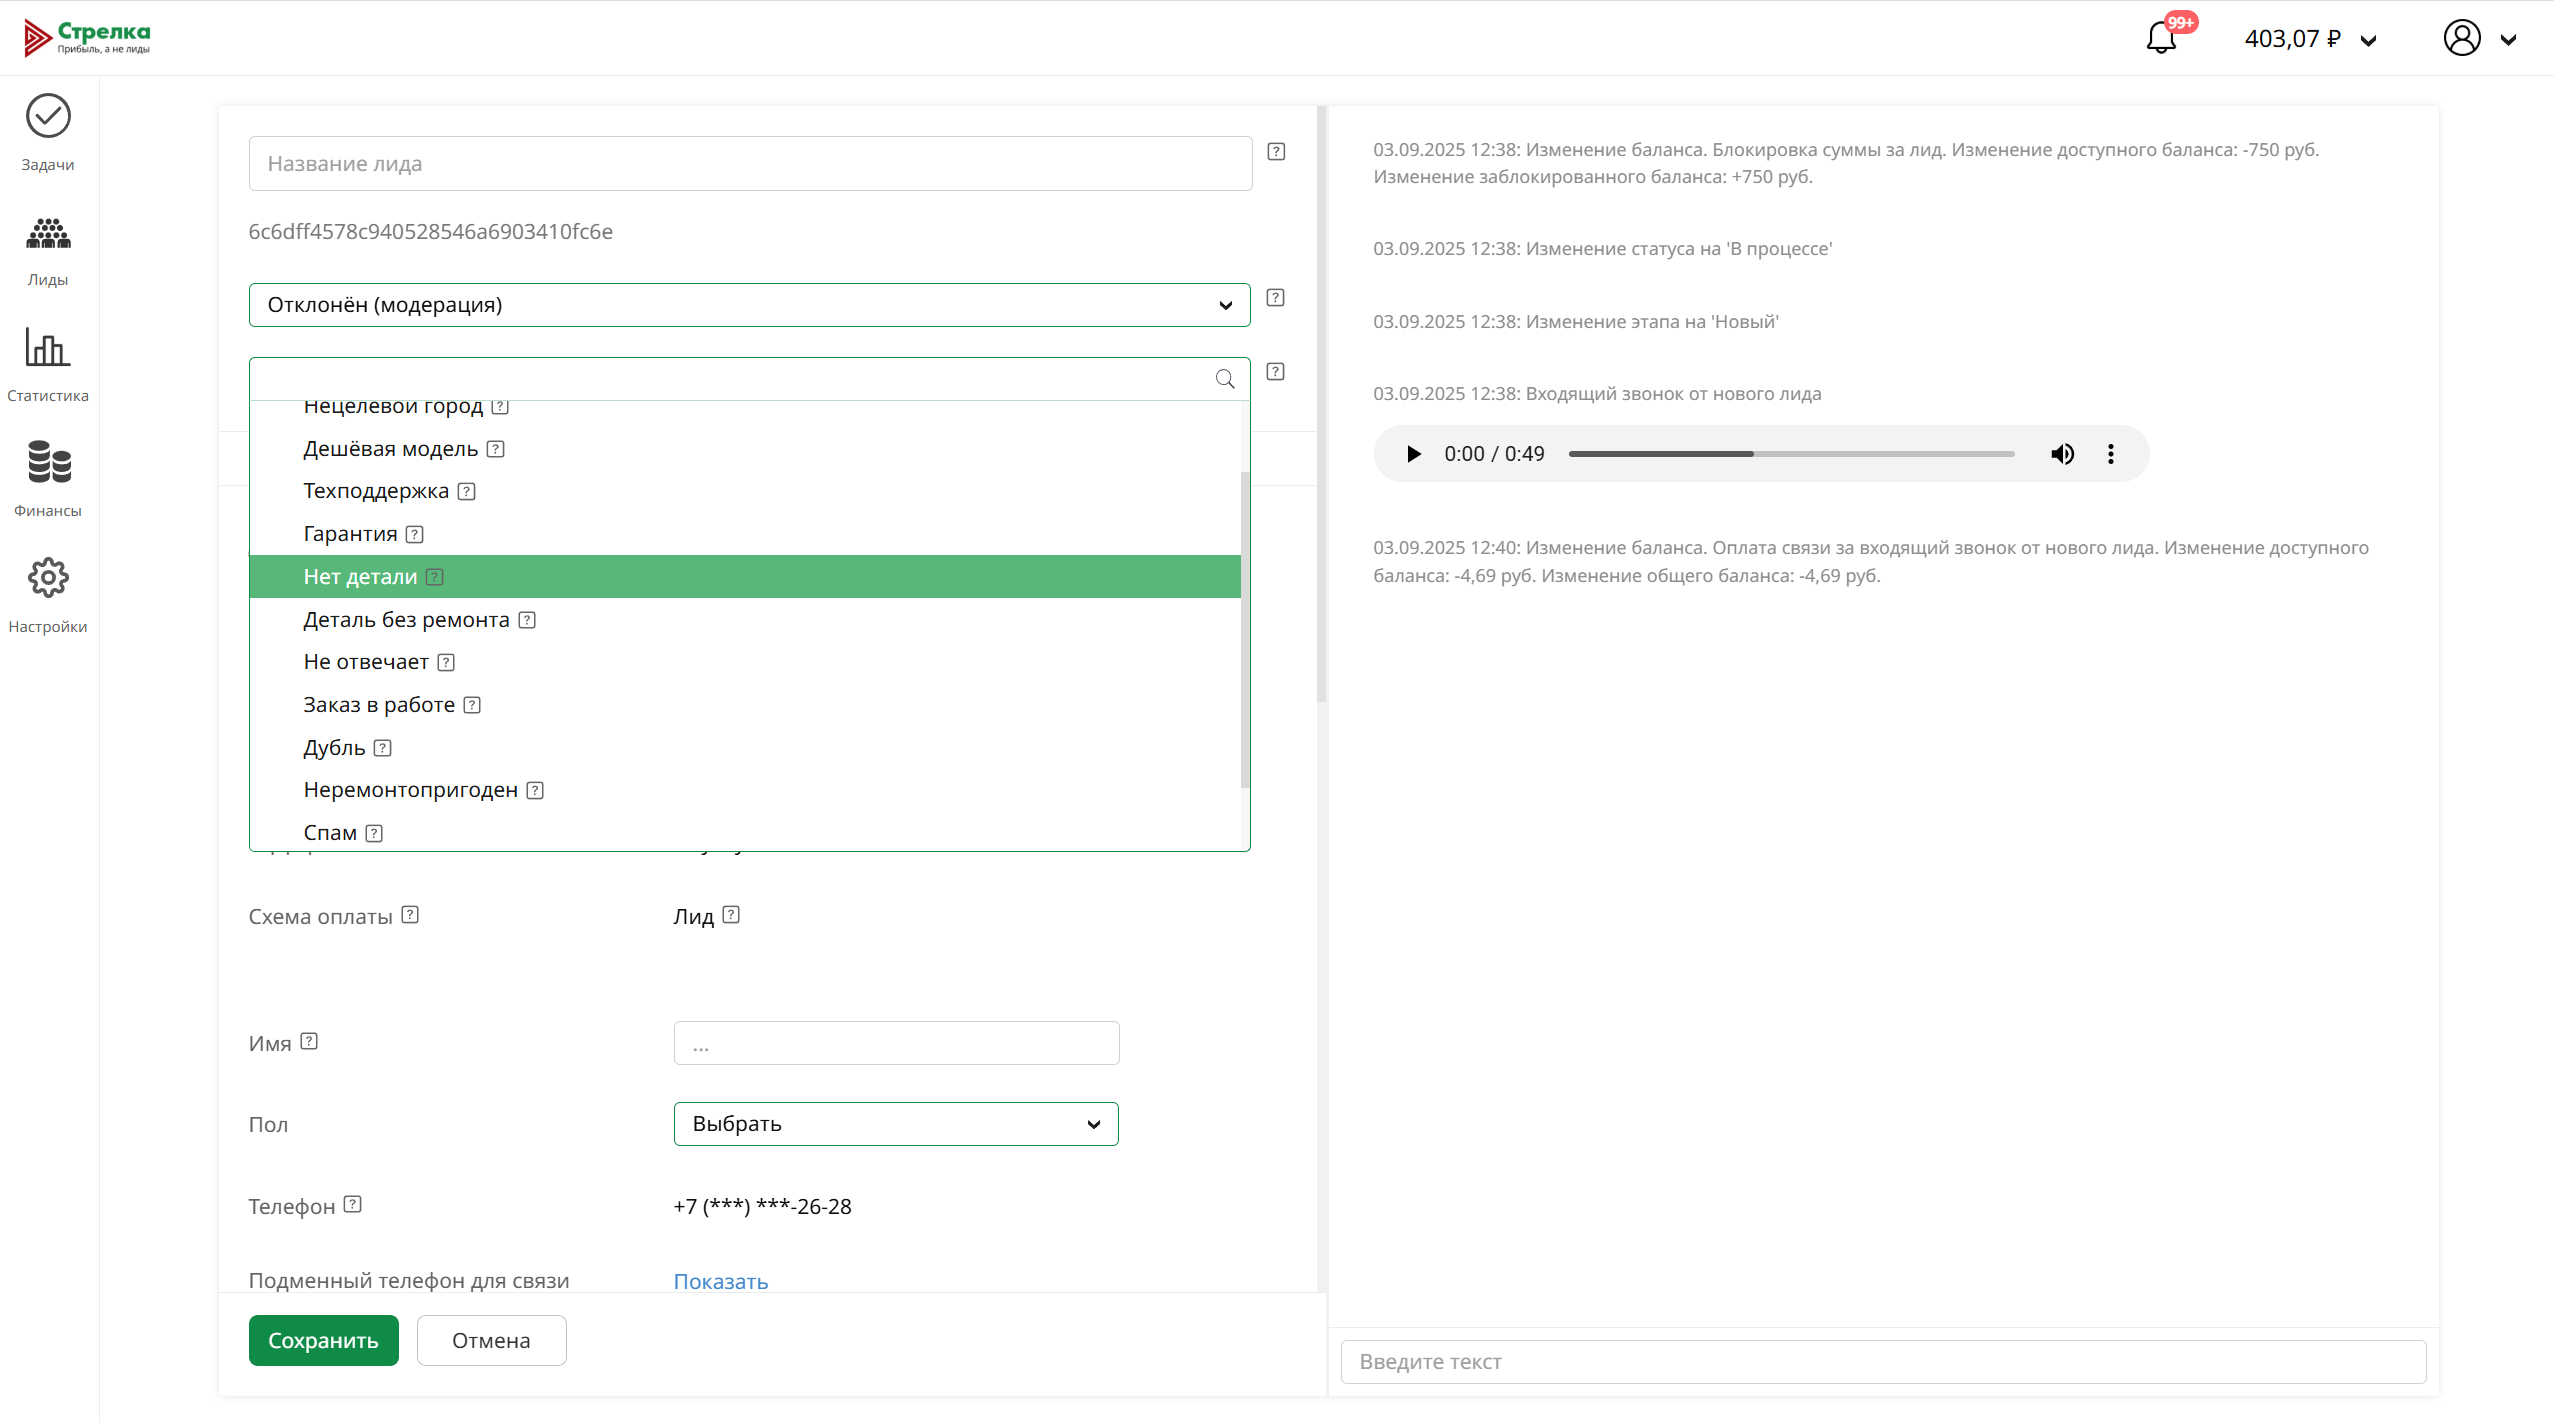Click the notifications bell icon
The height and width of the screenshot is (1423, 2554).
click(2161, 39)
